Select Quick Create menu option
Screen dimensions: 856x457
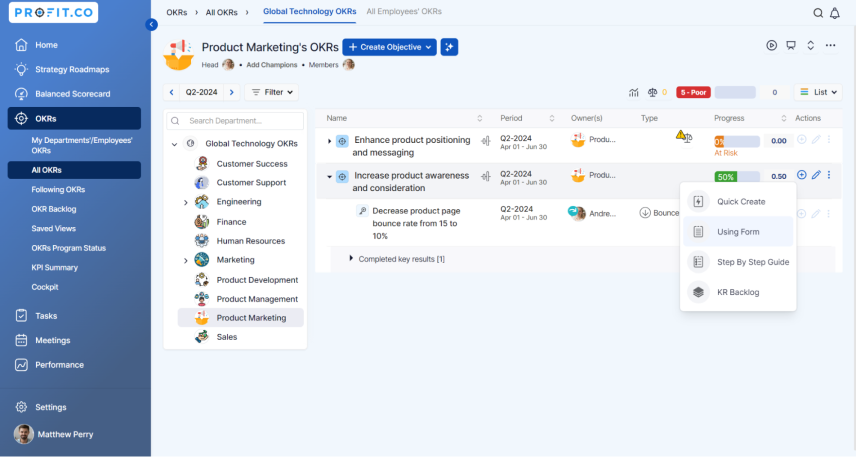tap(738, 201)
